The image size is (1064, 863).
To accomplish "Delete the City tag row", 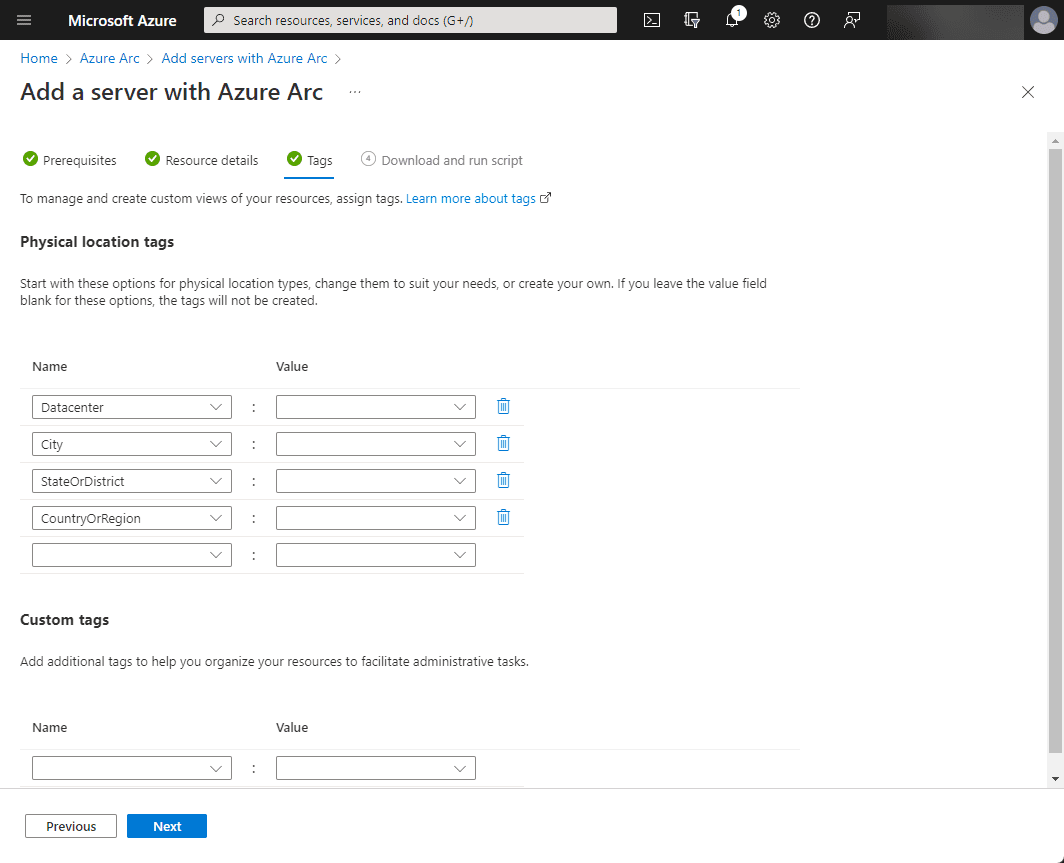I will click(504, 444).
